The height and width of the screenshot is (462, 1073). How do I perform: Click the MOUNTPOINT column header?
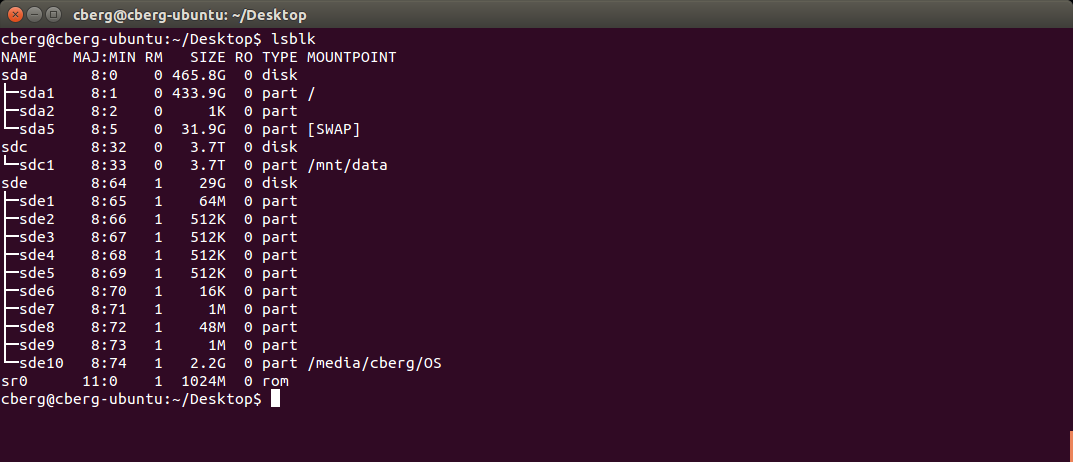pyautogui.click(x=351, y=57)
